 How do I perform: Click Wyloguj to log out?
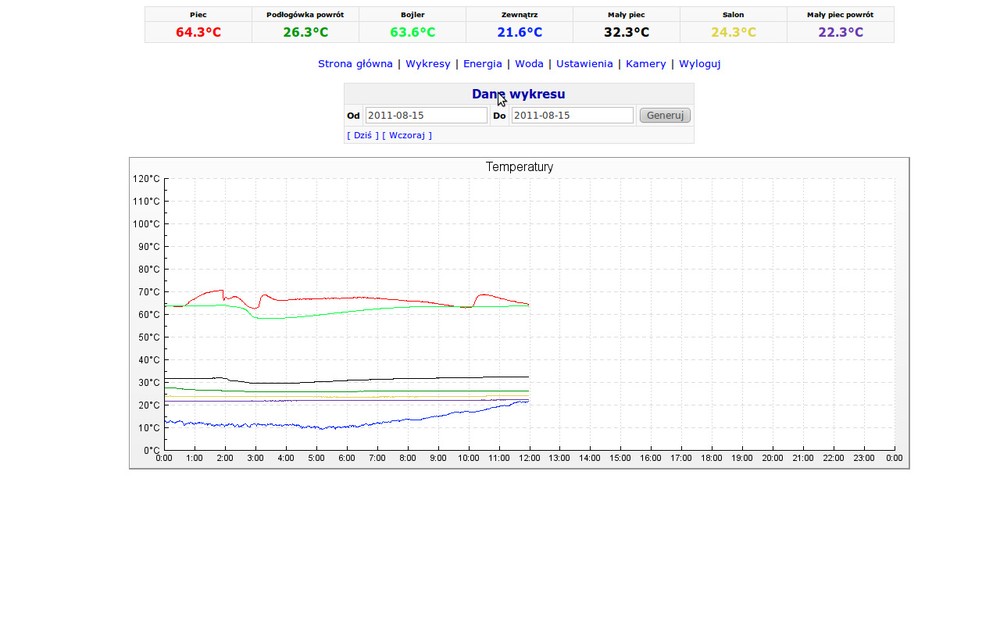tap(700, 64)
